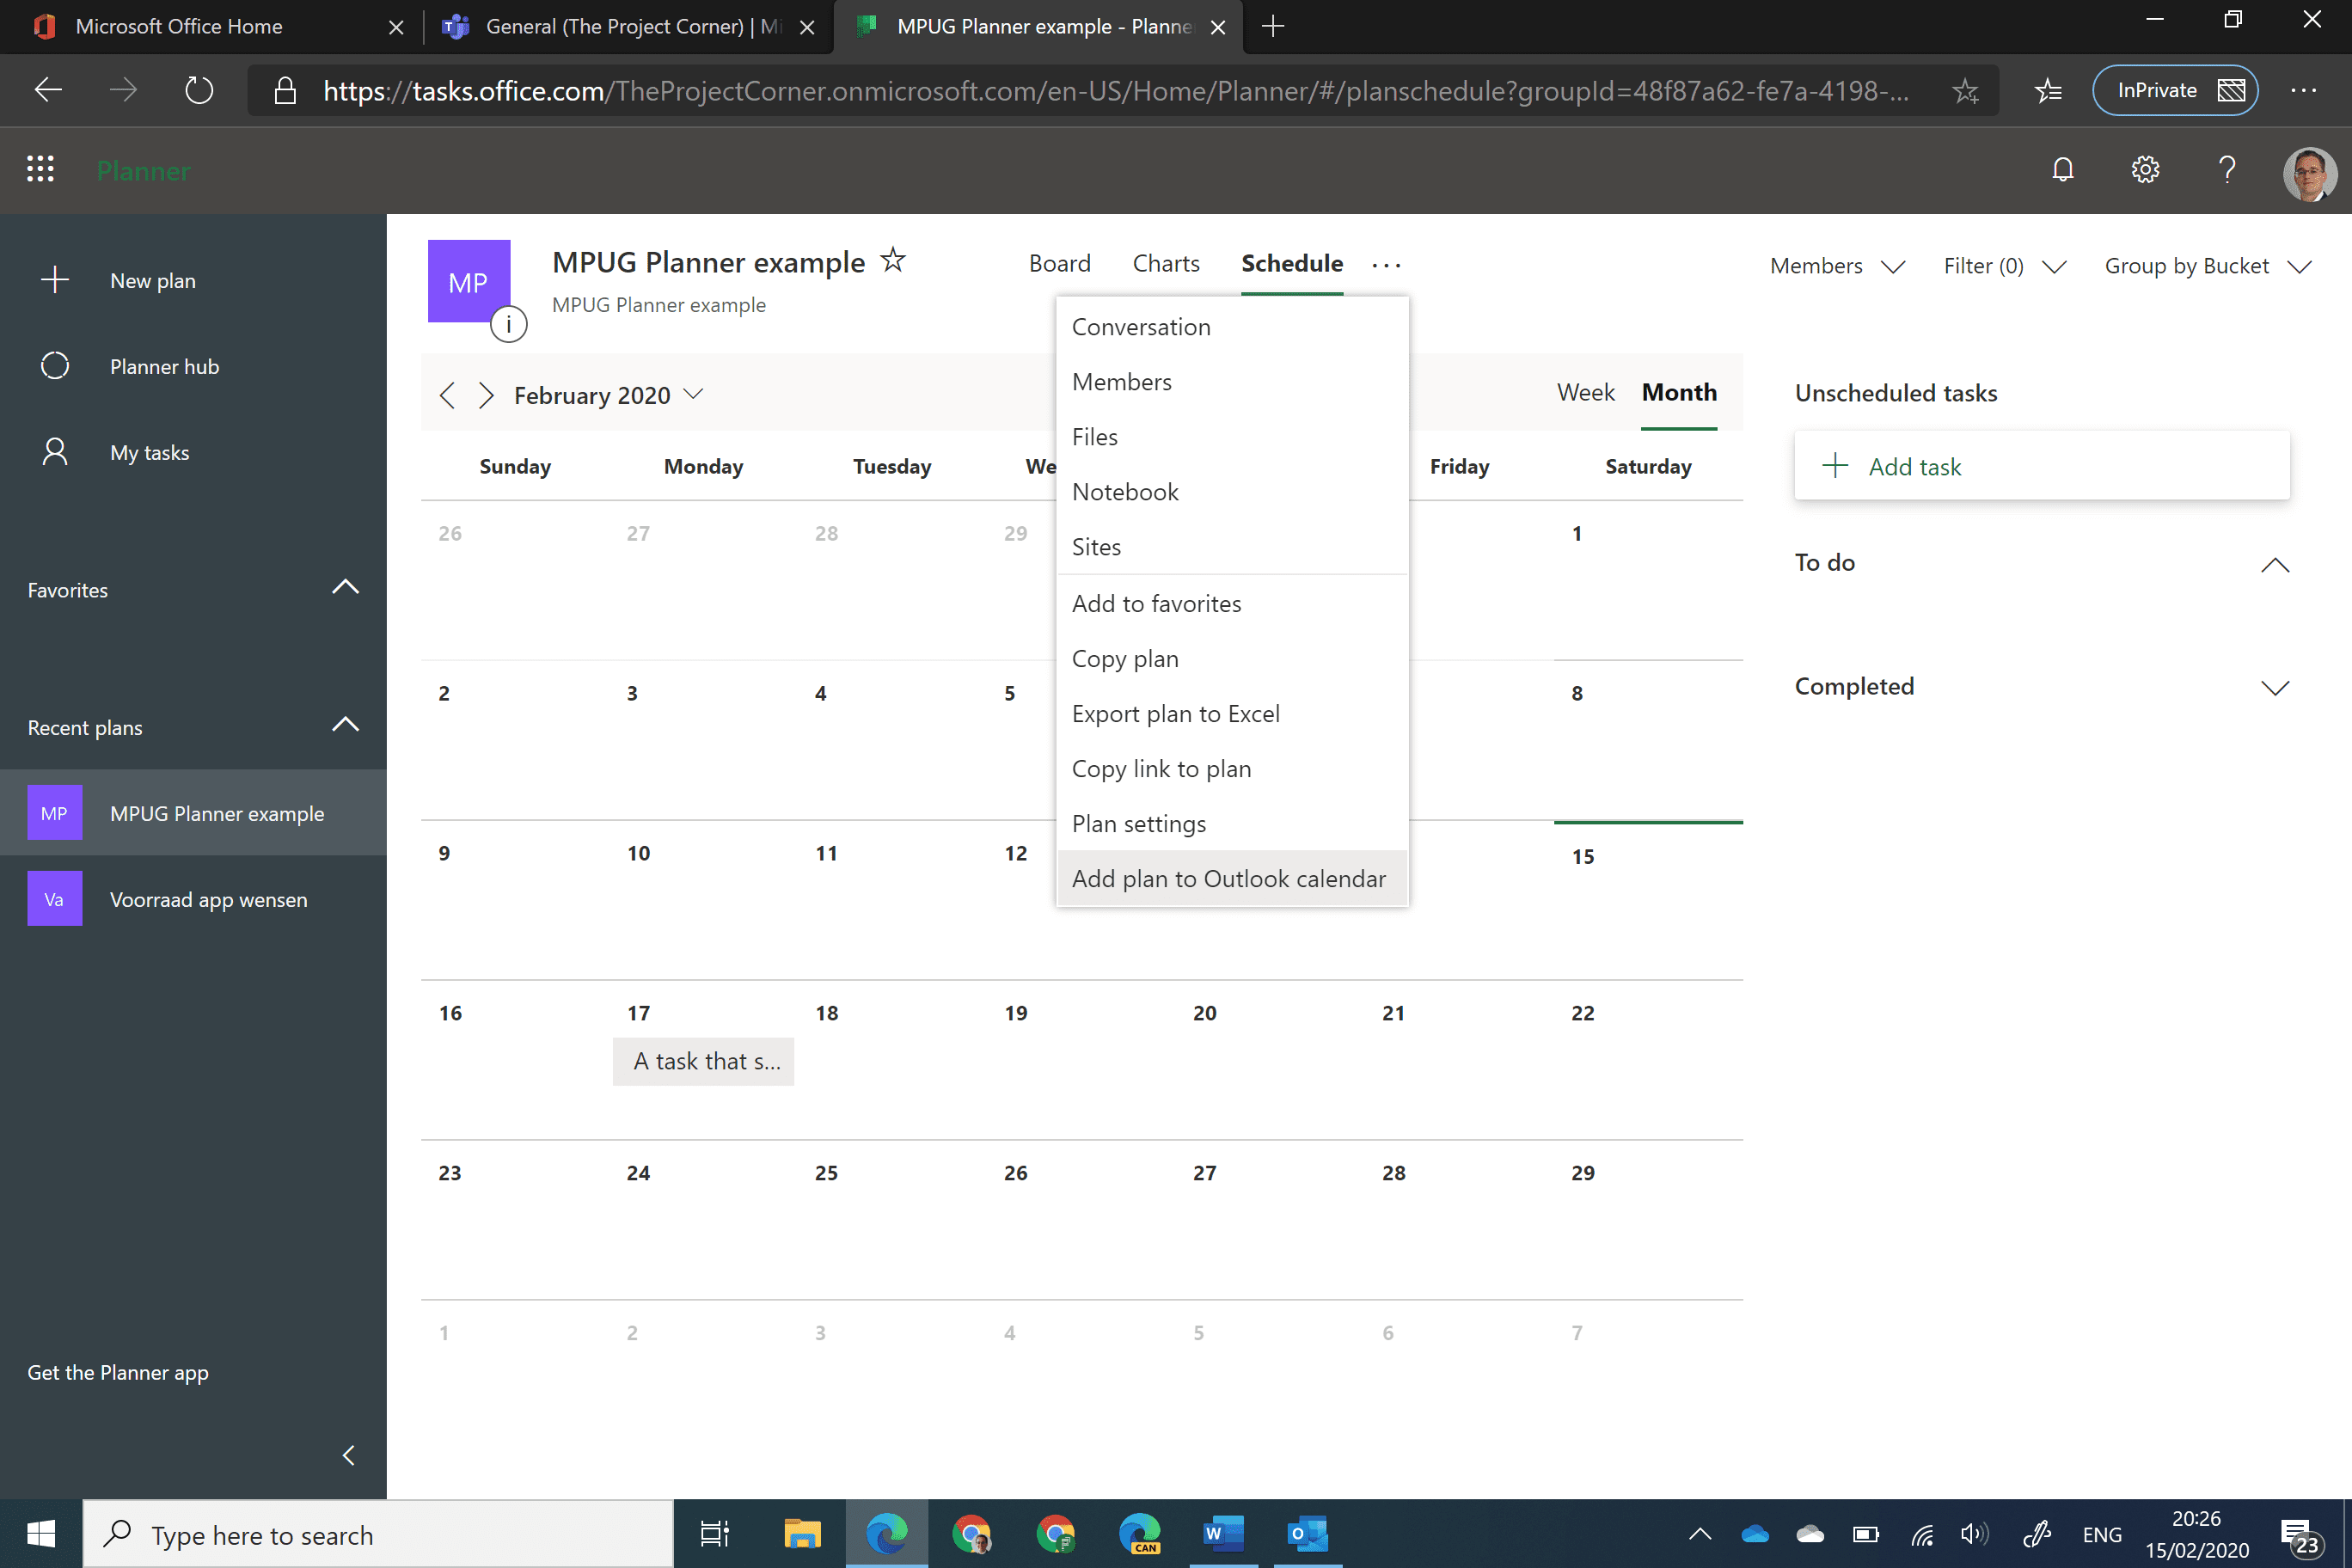Open Voorraad app wensen plan
The height and width of the screenshot is (1568, 2352).
pyautogui.click(x=193, y=899)
